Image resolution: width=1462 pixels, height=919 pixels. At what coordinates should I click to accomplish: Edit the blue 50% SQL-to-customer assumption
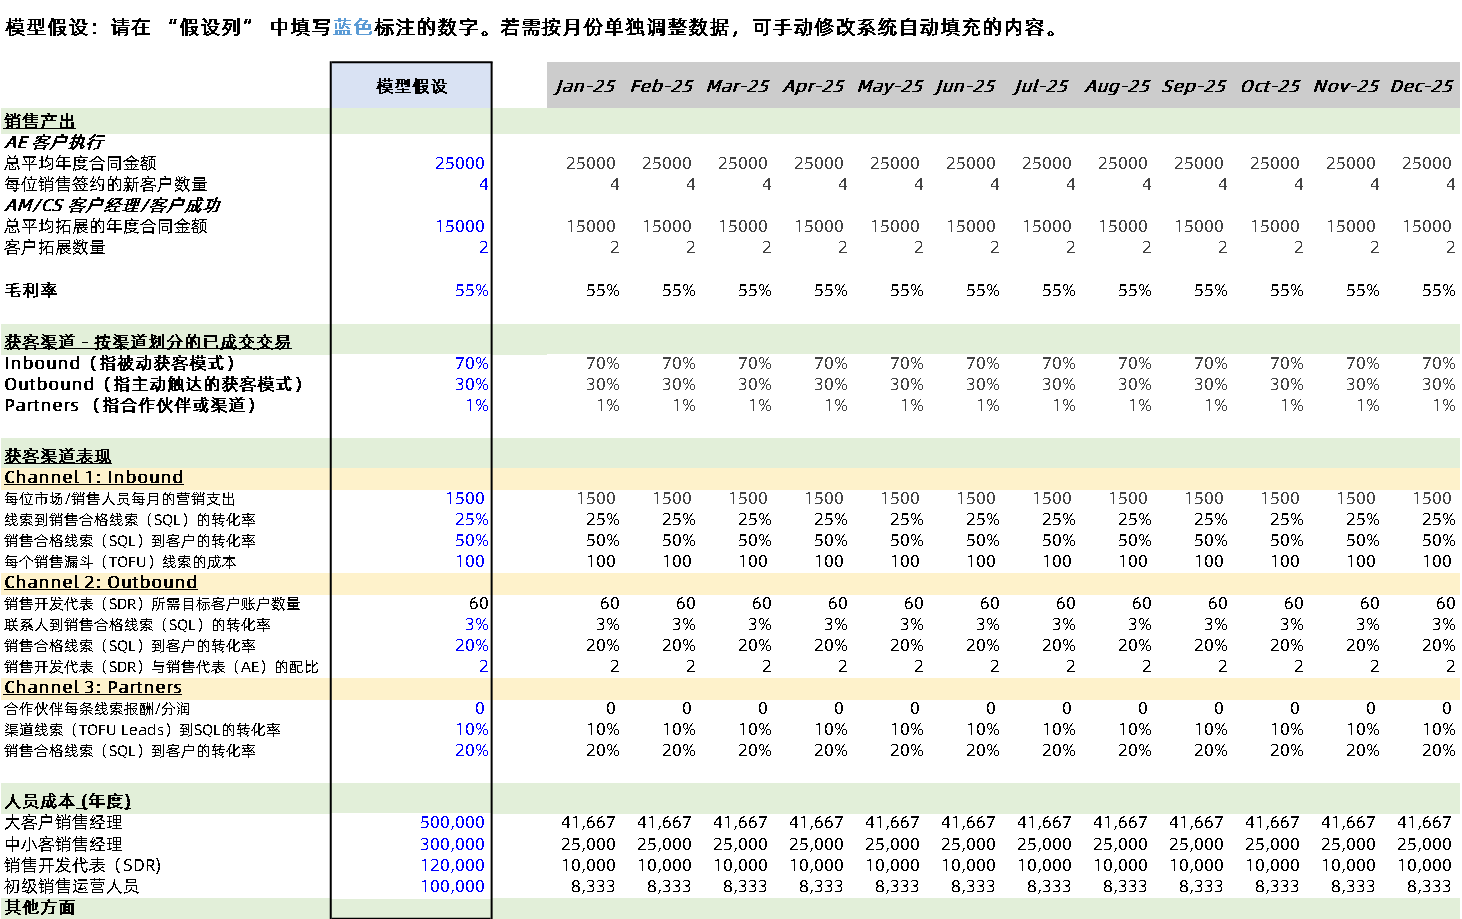[471, 540]
